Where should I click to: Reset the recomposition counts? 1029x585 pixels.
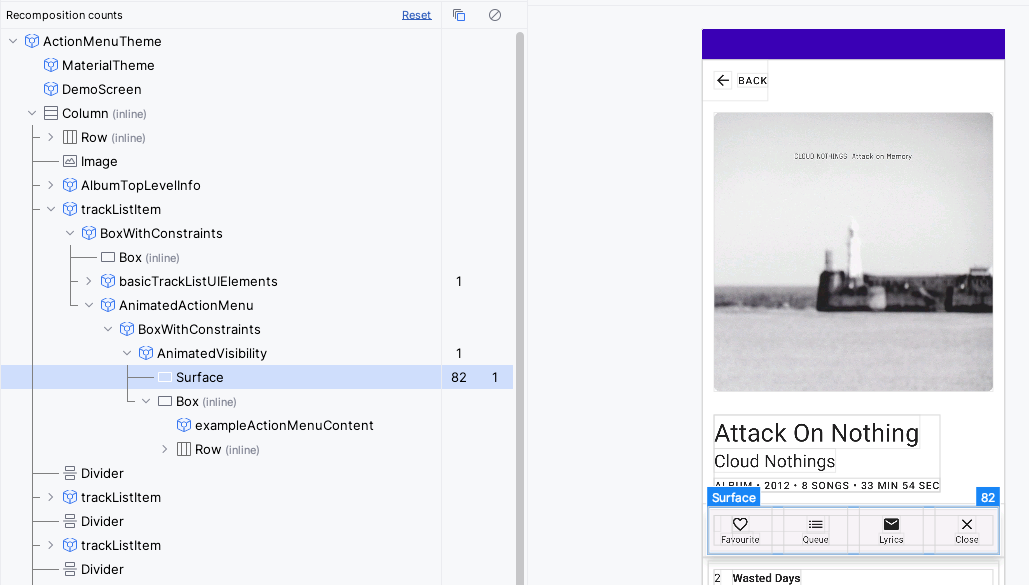[x=416, y=14]
